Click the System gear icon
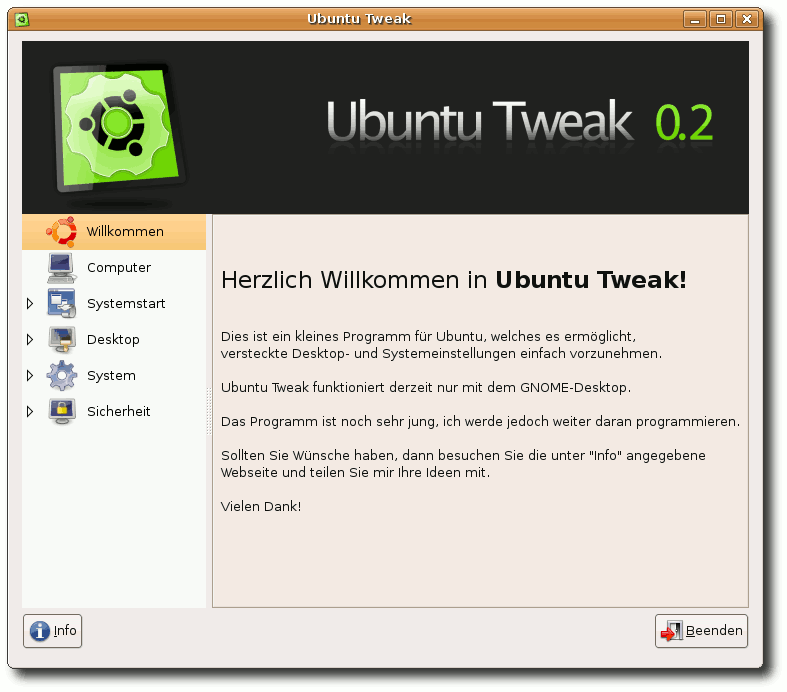The width and height of the screenshot is (787, 692). [62, 375]
